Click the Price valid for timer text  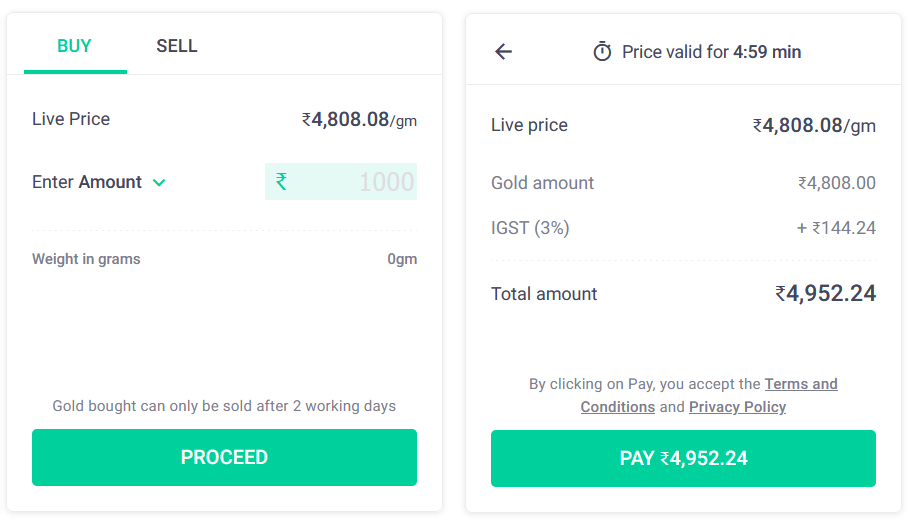tap(711, 52)
